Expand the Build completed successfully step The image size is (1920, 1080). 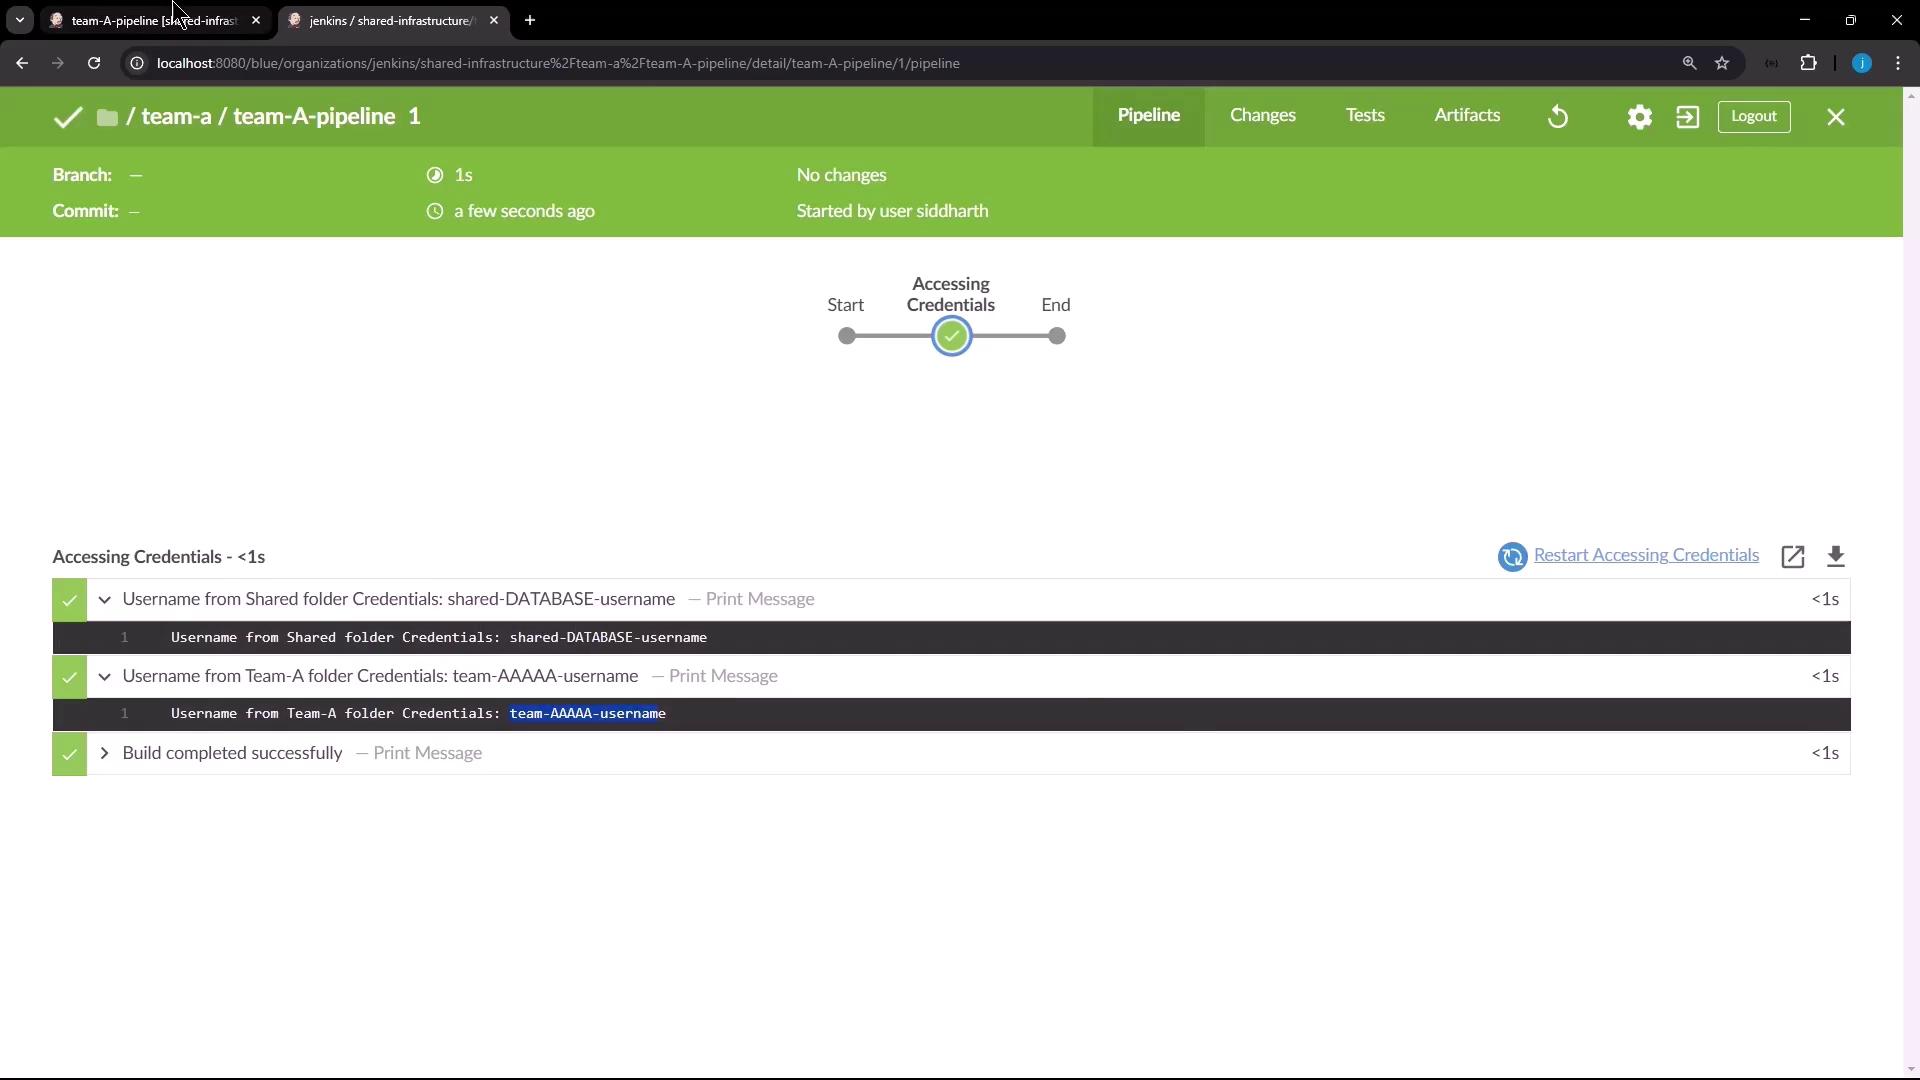click(104, 753)
